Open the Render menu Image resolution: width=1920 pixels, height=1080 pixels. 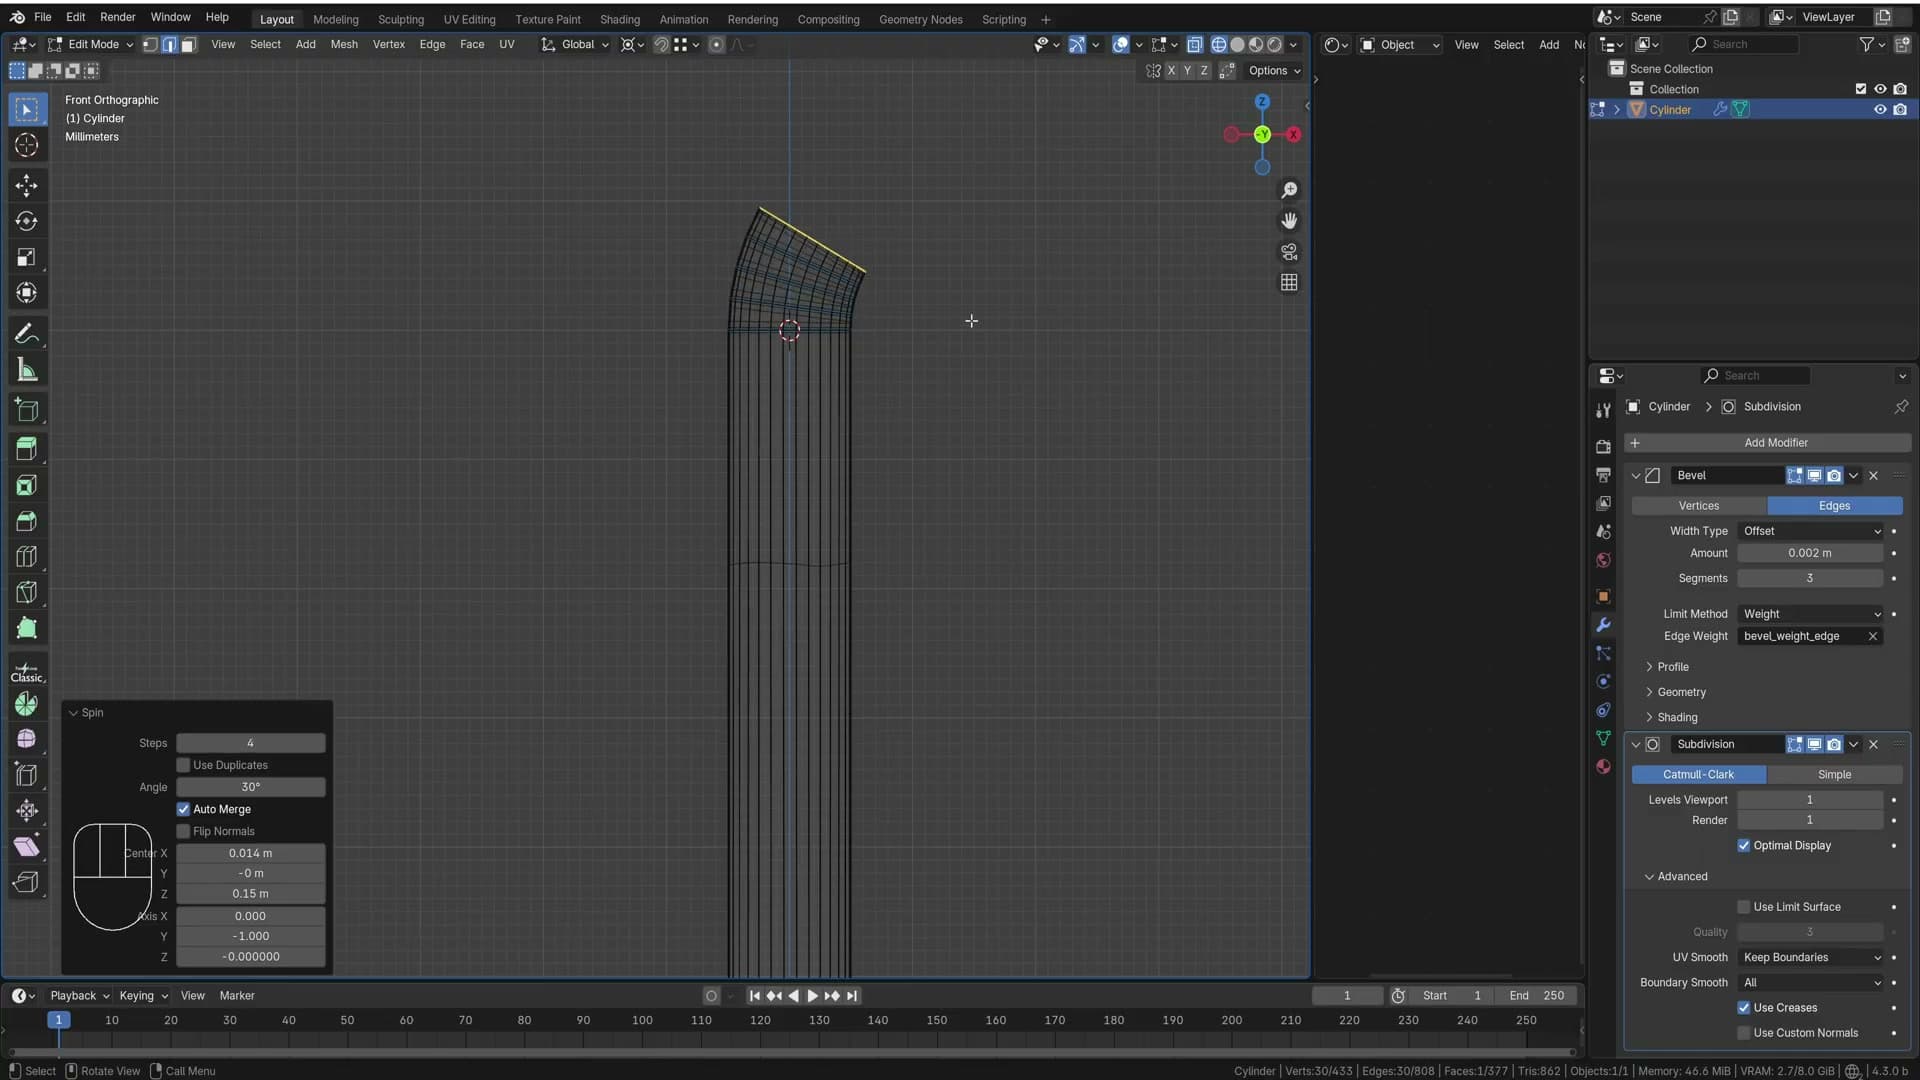pos(117,17)
